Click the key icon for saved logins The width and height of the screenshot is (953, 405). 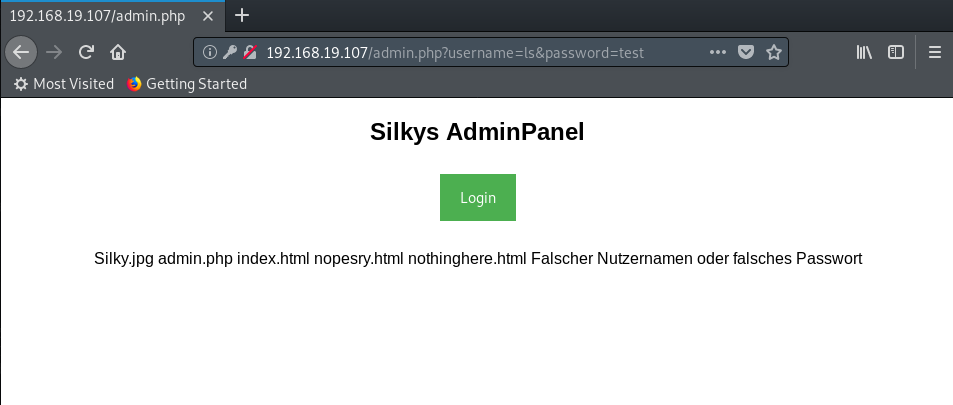pyautogui.click(x=229, y=52)
